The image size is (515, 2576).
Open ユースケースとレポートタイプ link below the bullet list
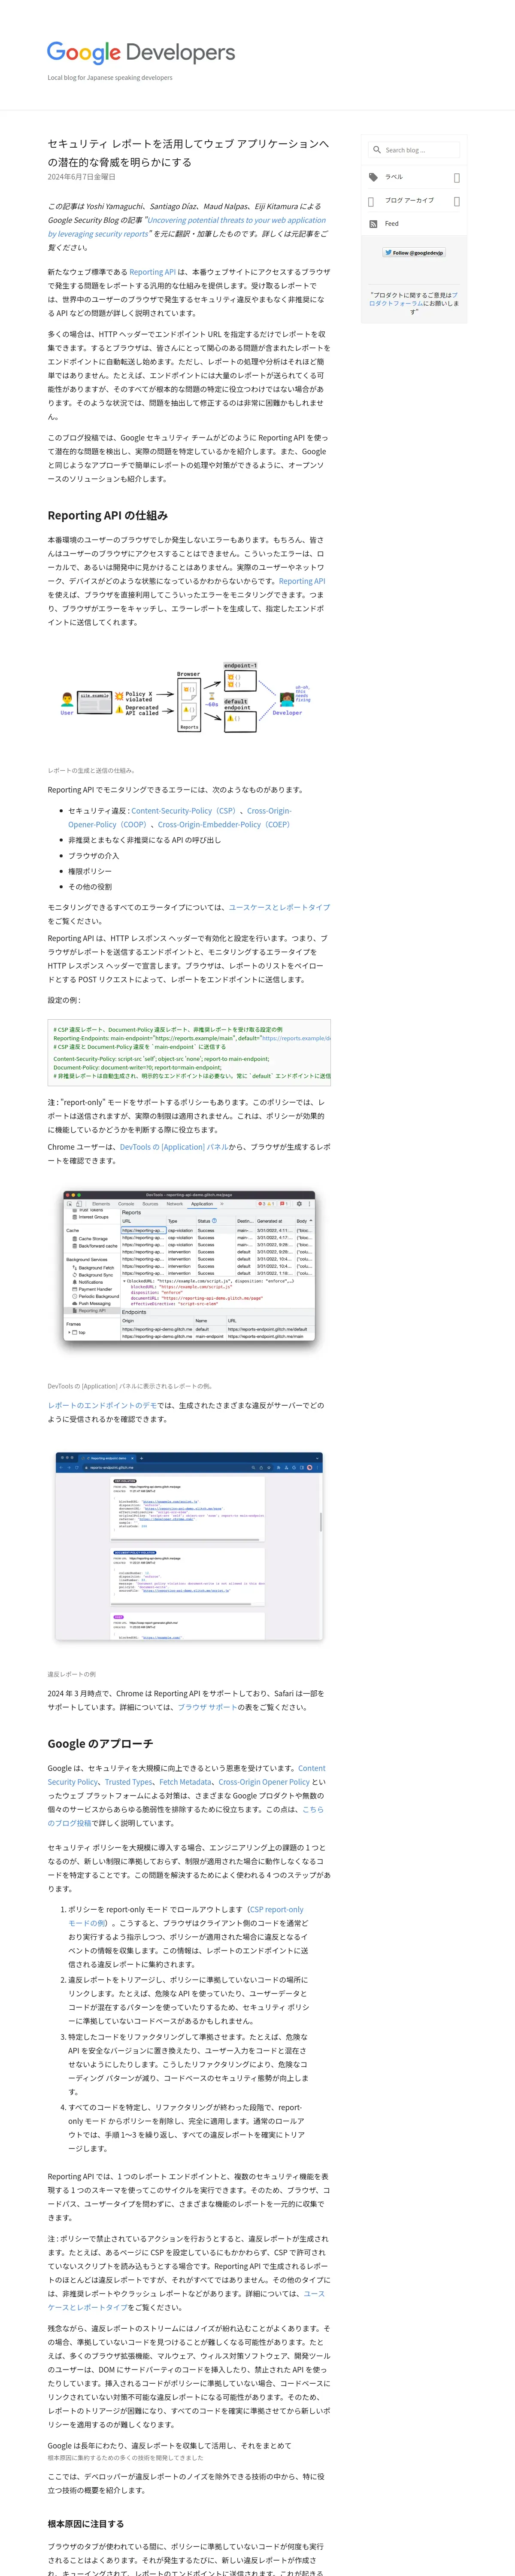tap(279, 908)
